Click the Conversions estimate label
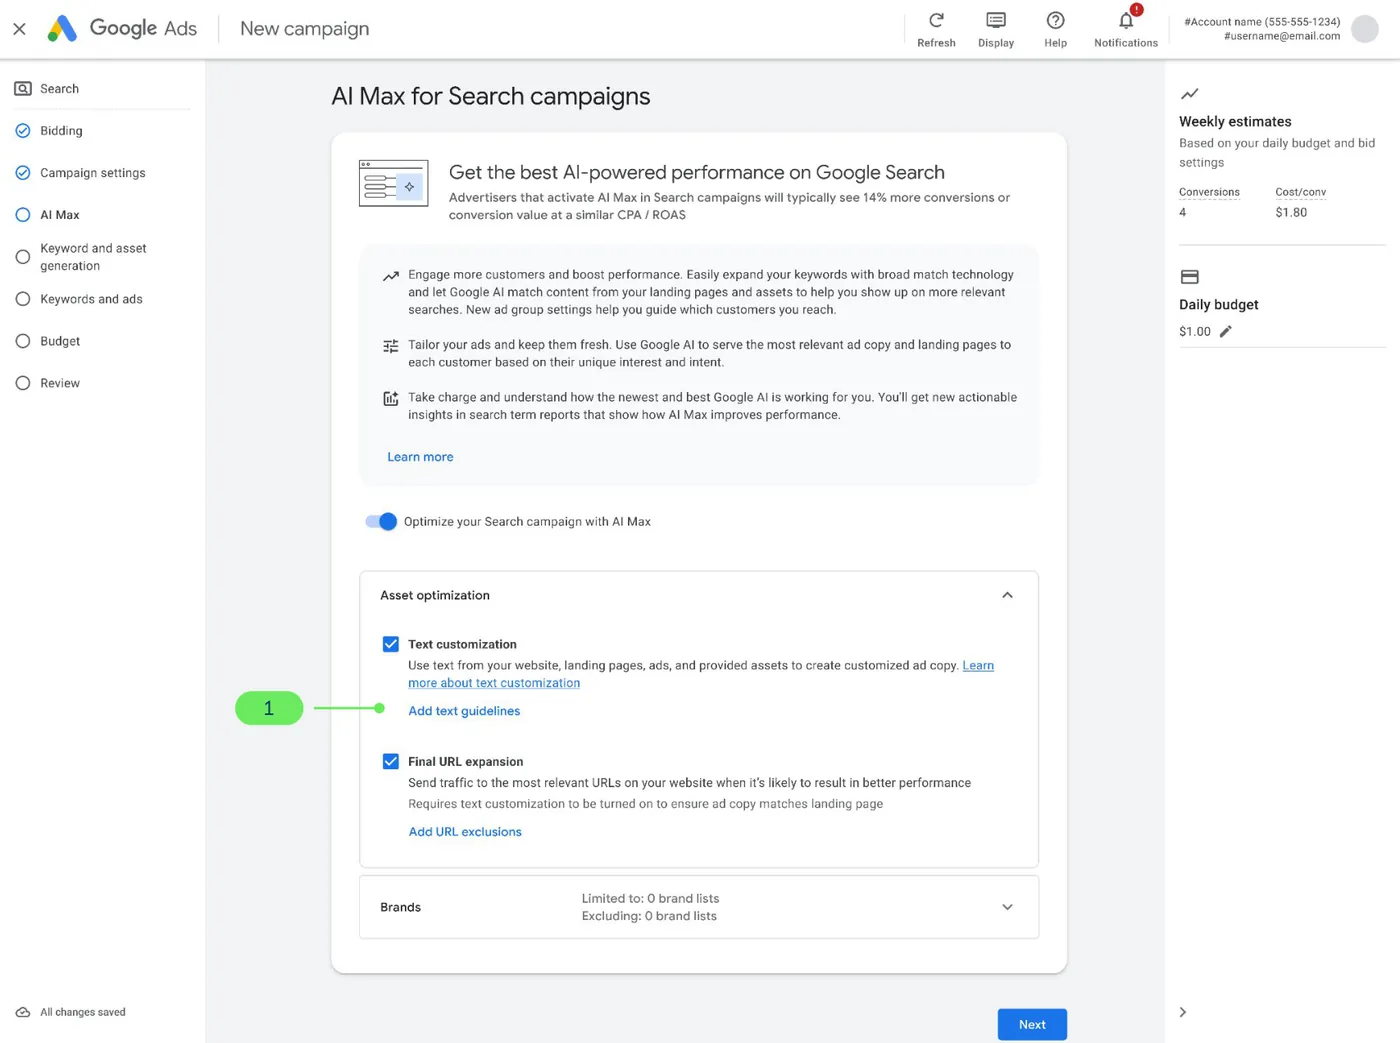The height and width of the screenshot is (1043, 1400). tap(1209, 192)
